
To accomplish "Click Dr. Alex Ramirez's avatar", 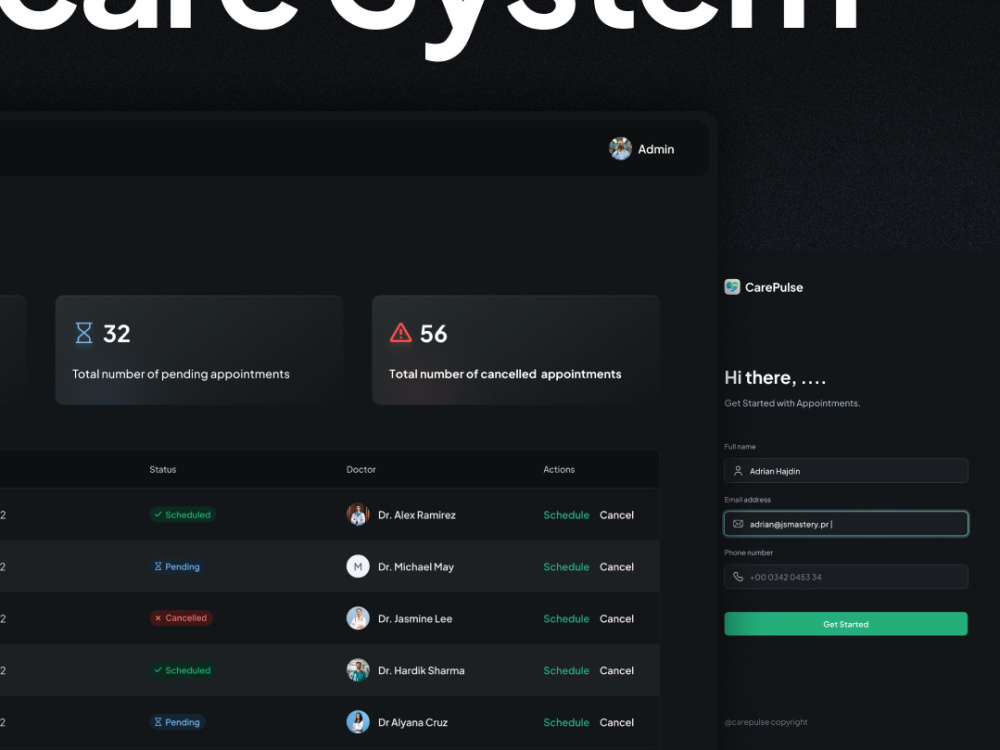I will point(358,515).
